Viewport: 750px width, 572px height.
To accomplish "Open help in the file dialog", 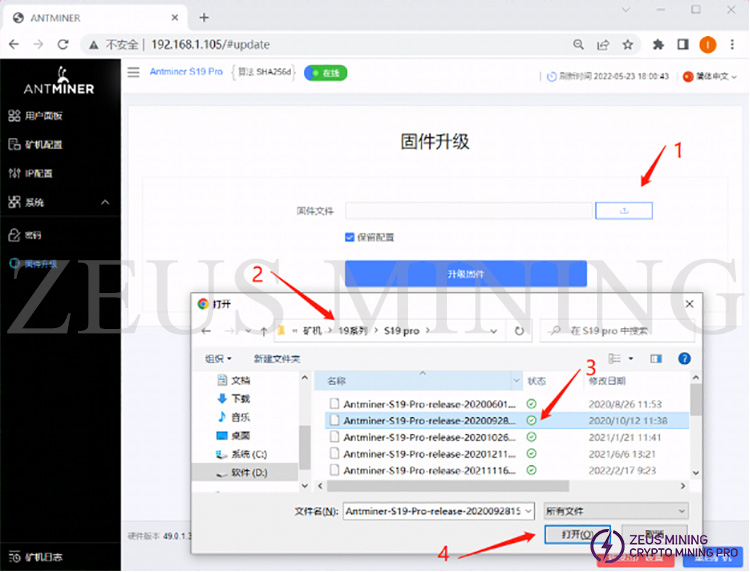I will [x=684, y=358].
